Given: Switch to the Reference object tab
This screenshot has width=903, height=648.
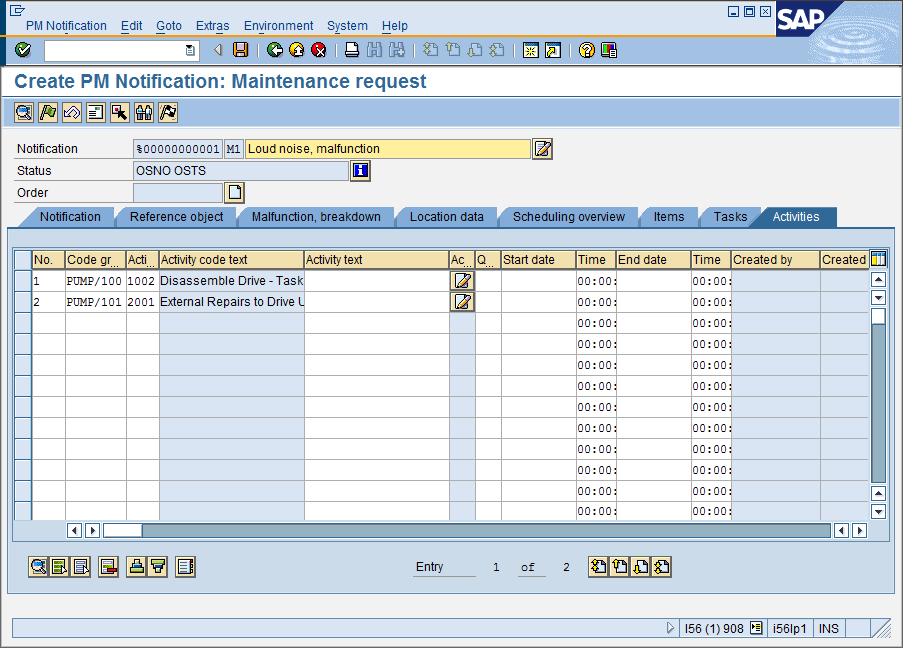Looking at the screenshot, I should pos(176,217).
